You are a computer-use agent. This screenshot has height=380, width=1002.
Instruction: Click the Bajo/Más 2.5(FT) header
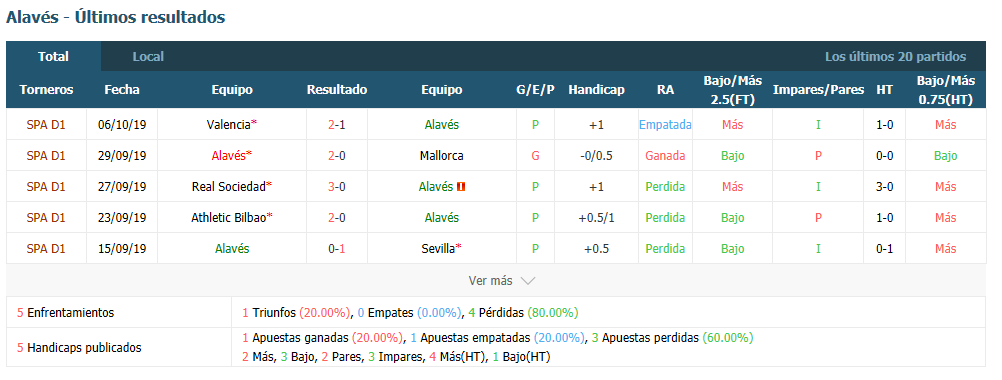[x=732, y=90]
